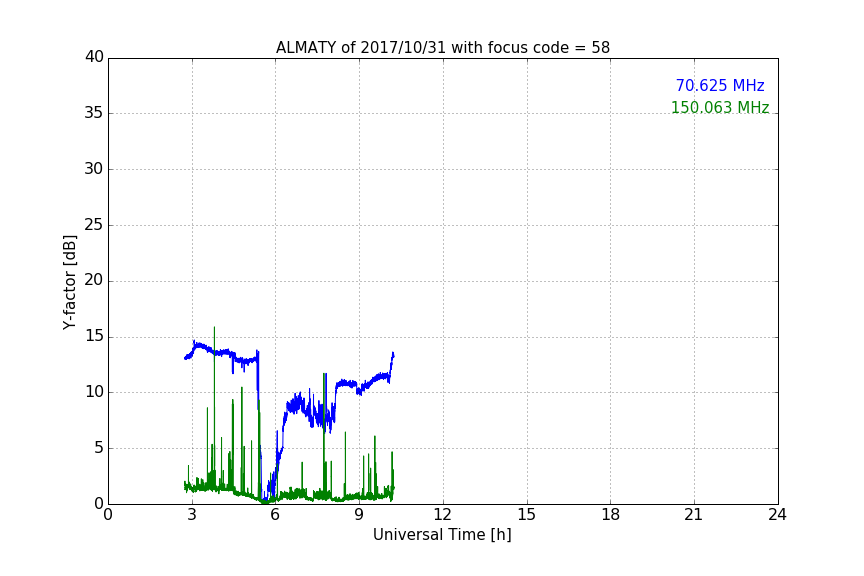The height and width of the screenshot is (576, 864).
Task: Click the x-axis tick label '18'
Action: click(x=611, y=515)
